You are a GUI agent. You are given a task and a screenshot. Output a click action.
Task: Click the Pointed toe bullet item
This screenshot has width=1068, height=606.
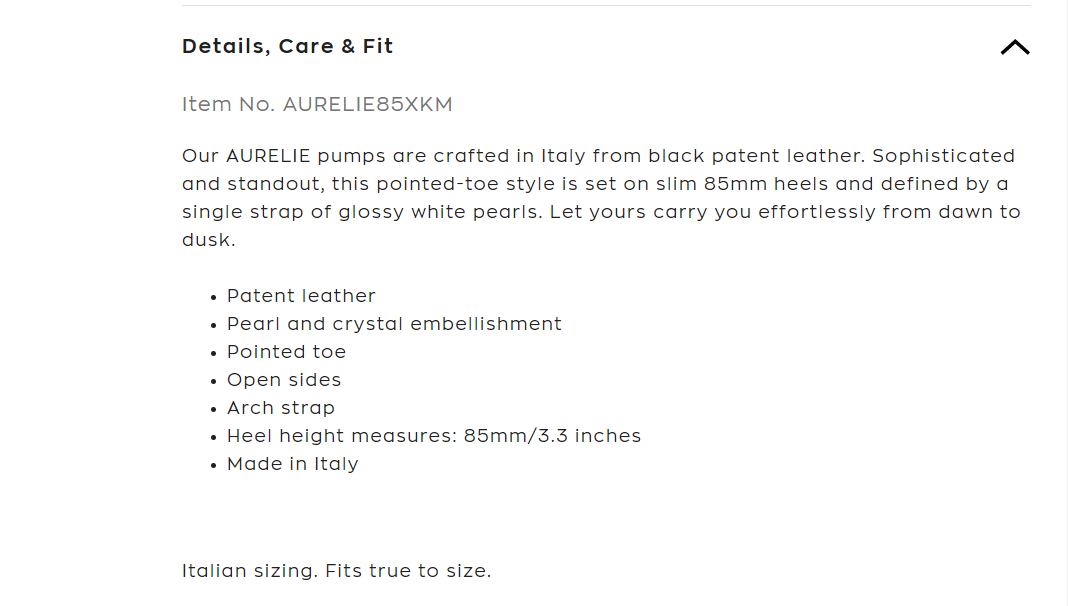coord(287,352)
